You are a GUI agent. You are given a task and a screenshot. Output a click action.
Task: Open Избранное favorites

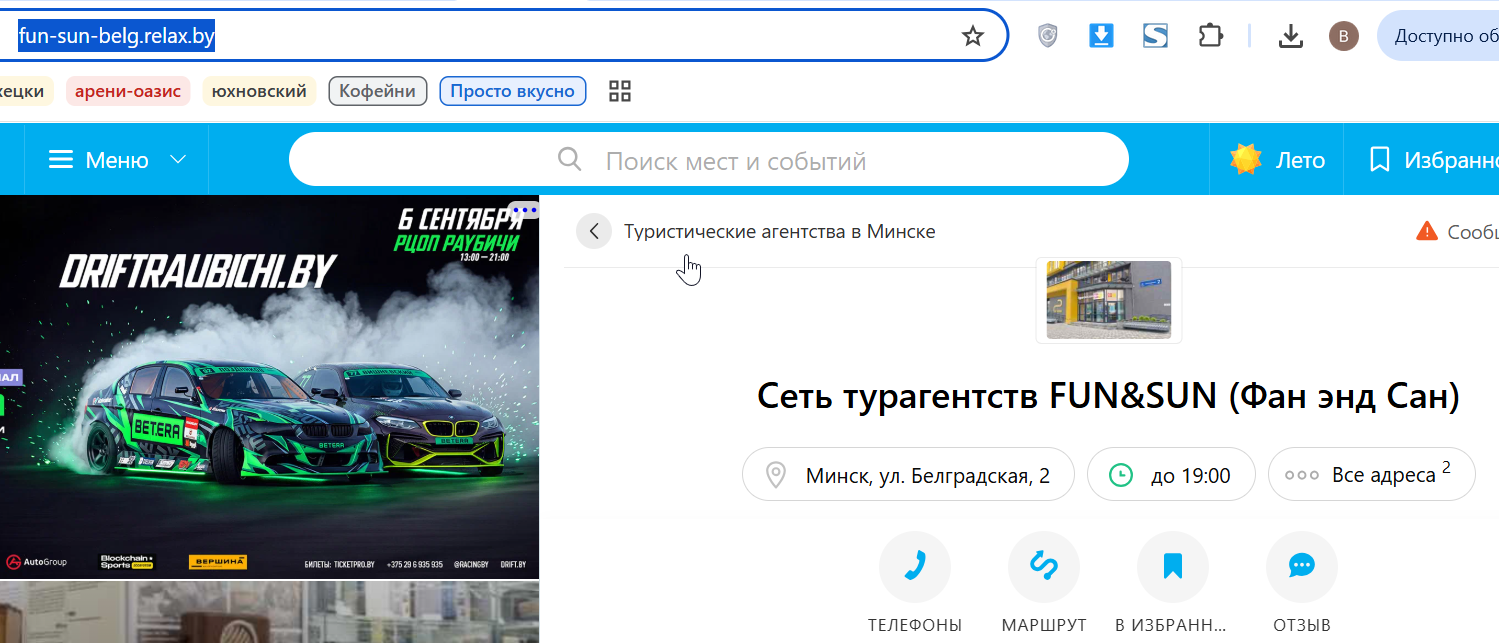click(1433, 160)
